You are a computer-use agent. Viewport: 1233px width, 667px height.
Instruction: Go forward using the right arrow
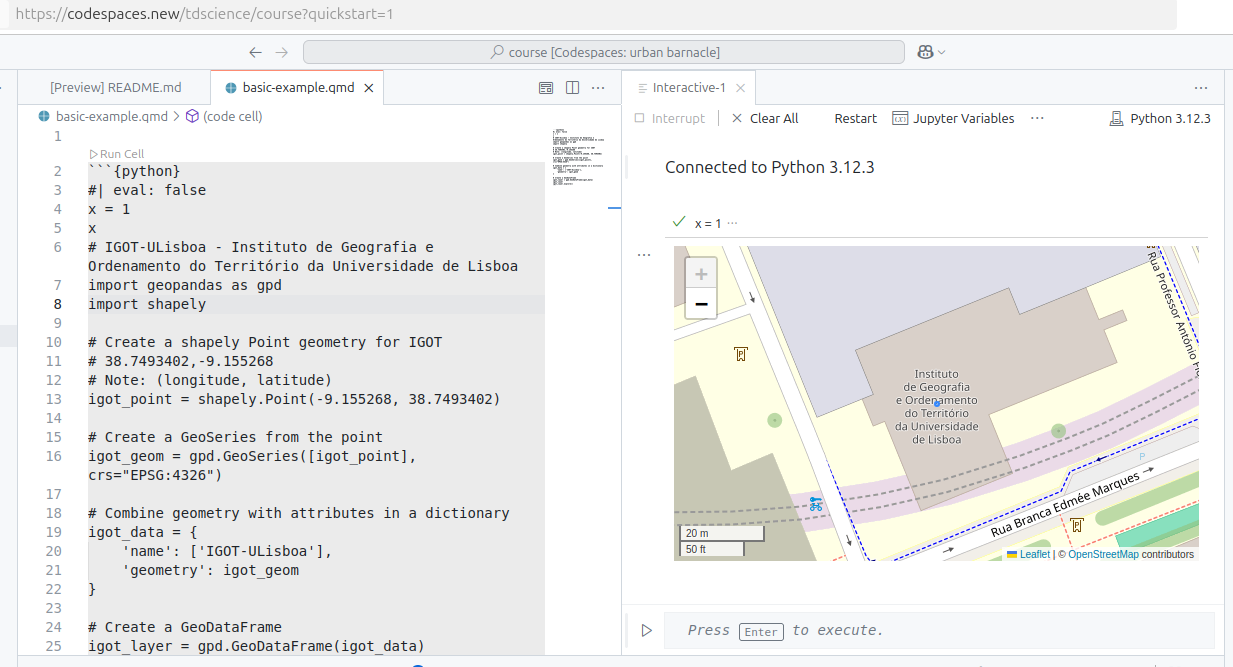(x=282, y=52)
